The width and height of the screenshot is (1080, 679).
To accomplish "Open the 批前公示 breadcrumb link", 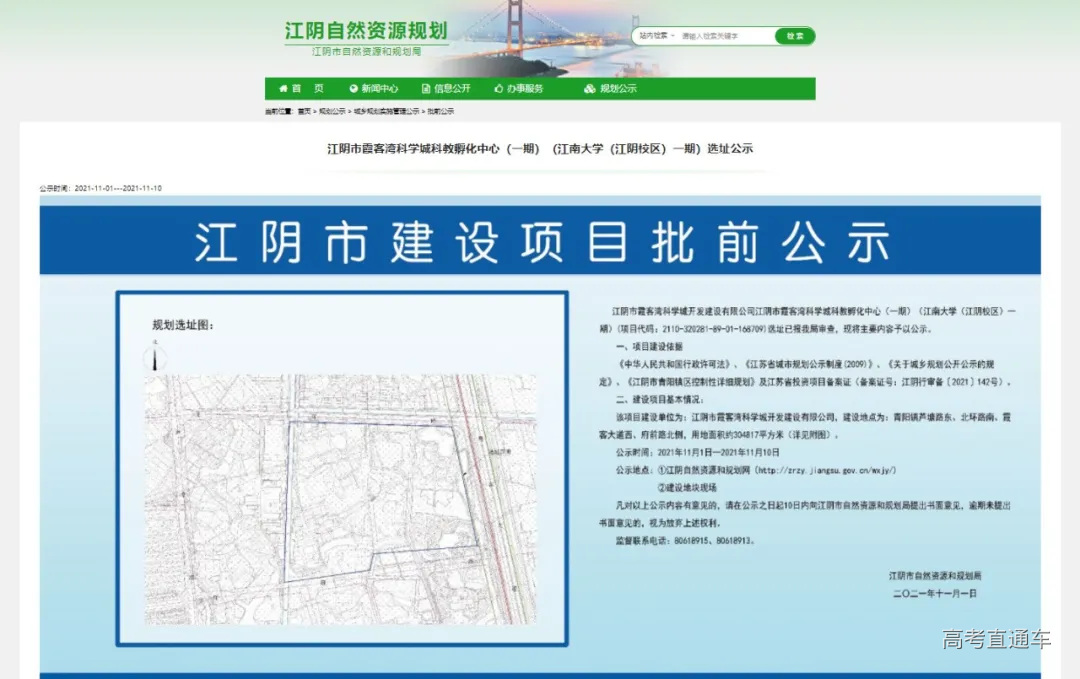I will click(441, 111).
